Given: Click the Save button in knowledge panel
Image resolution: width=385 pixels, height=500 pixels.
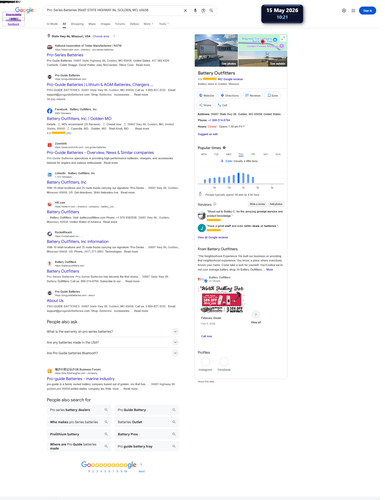Looking at the screenshot, I should (273, 95).
